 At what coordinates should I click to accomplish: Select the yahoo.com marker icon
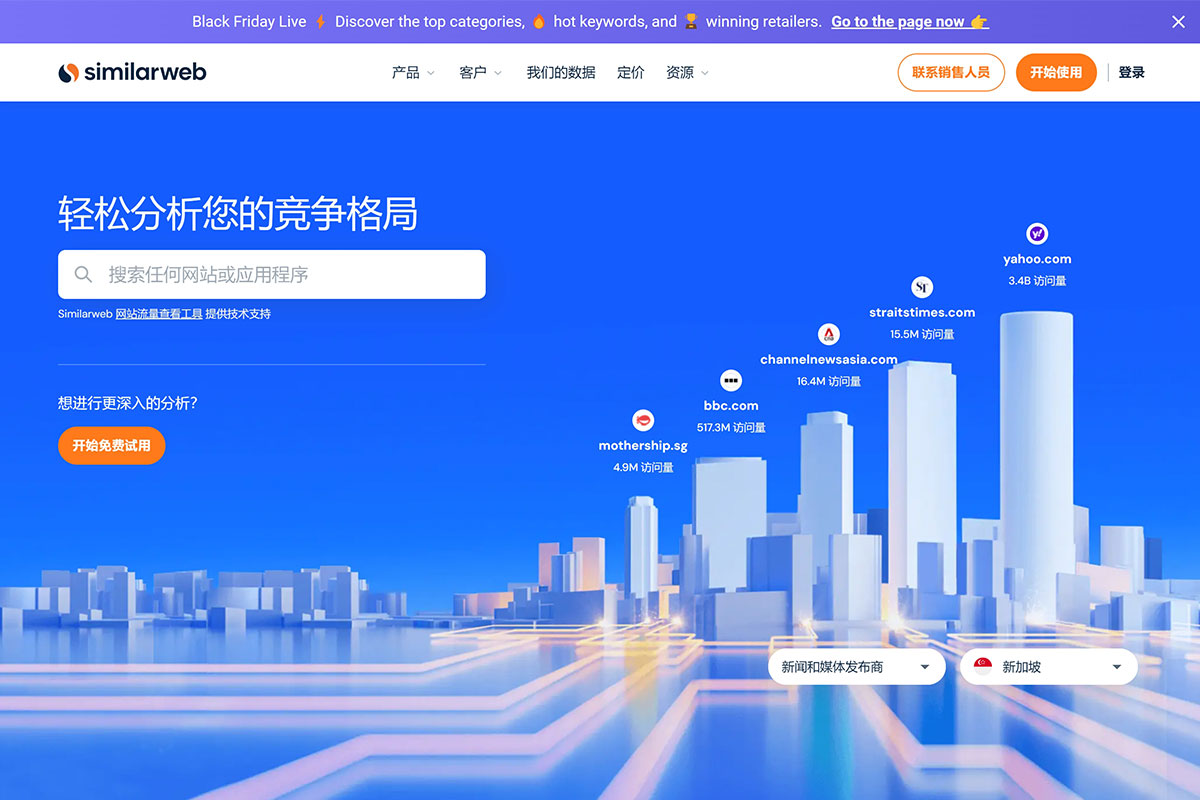tap(1037, 234)
